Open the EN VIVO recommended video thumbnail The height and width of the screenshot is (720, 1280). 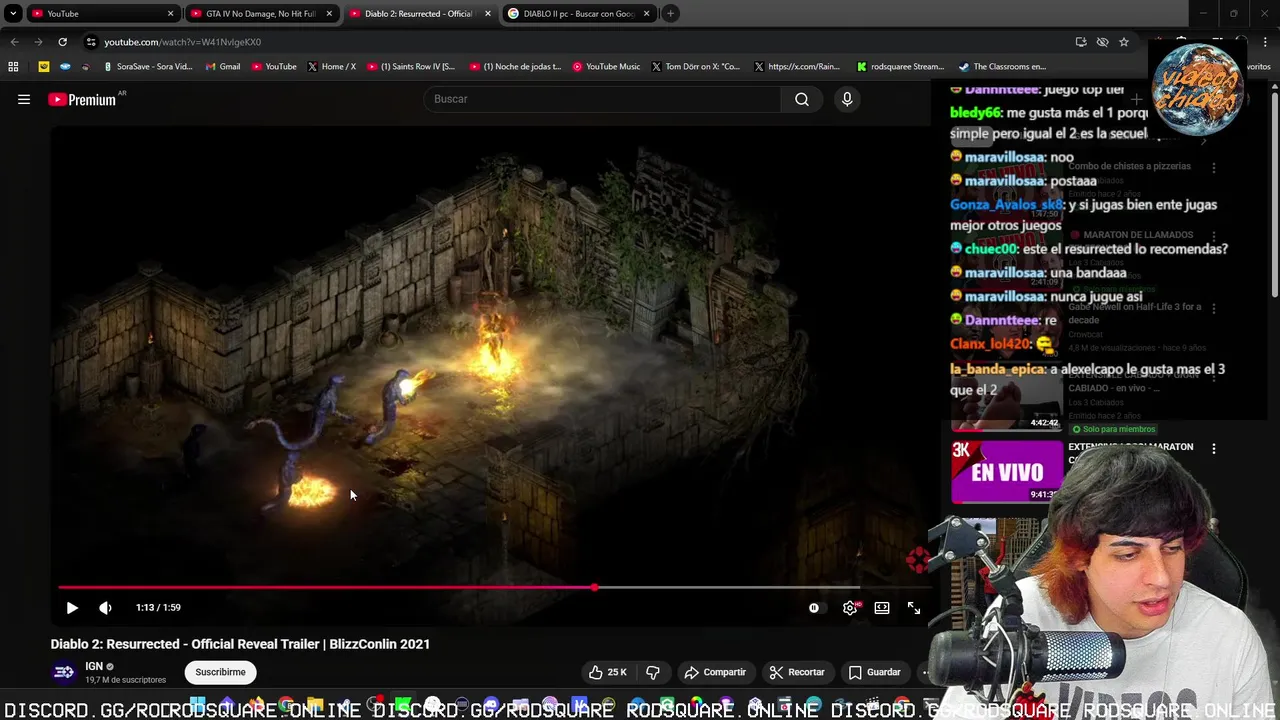pyautogui.click(x=1006, y=470)
